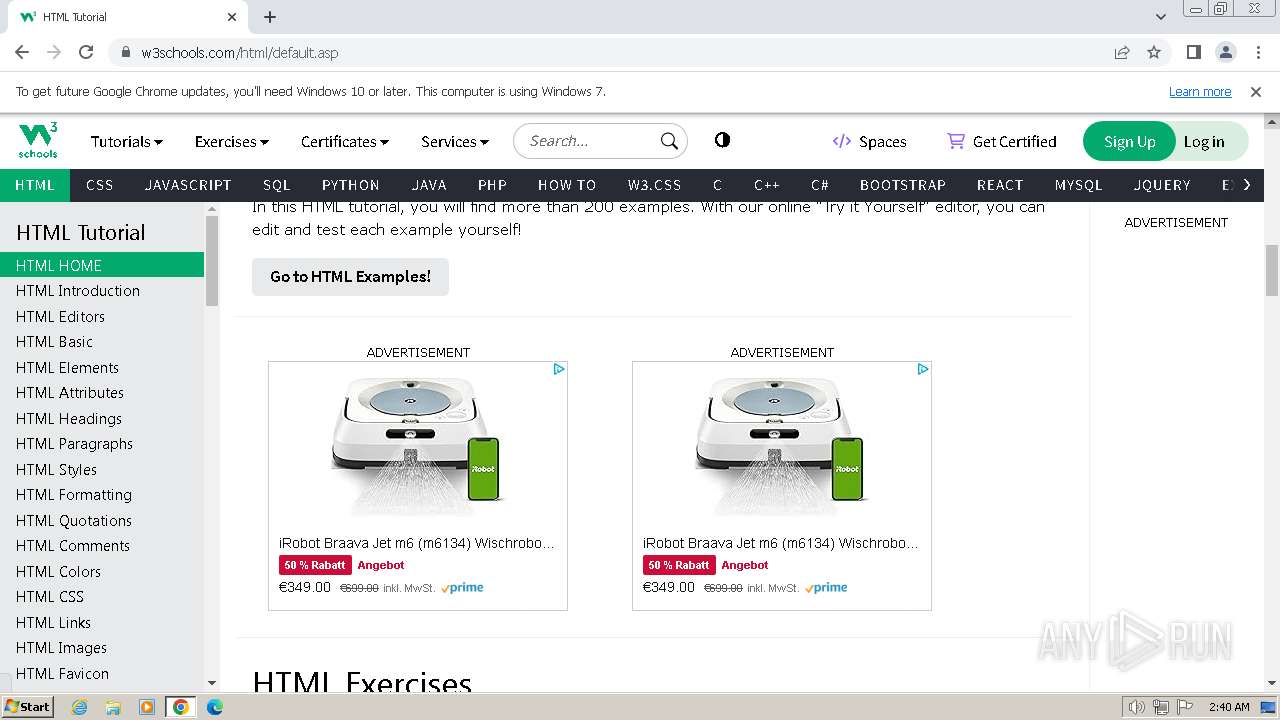Toggle dark mode contrast icon

coord(722,140)
